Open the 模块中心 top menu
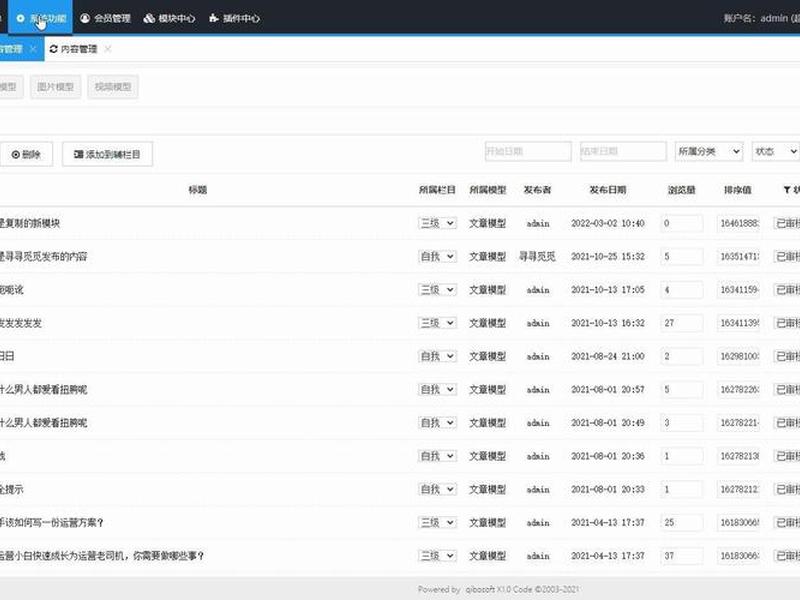The width and height of the screenshot is (800, 600). coord(169,18)
